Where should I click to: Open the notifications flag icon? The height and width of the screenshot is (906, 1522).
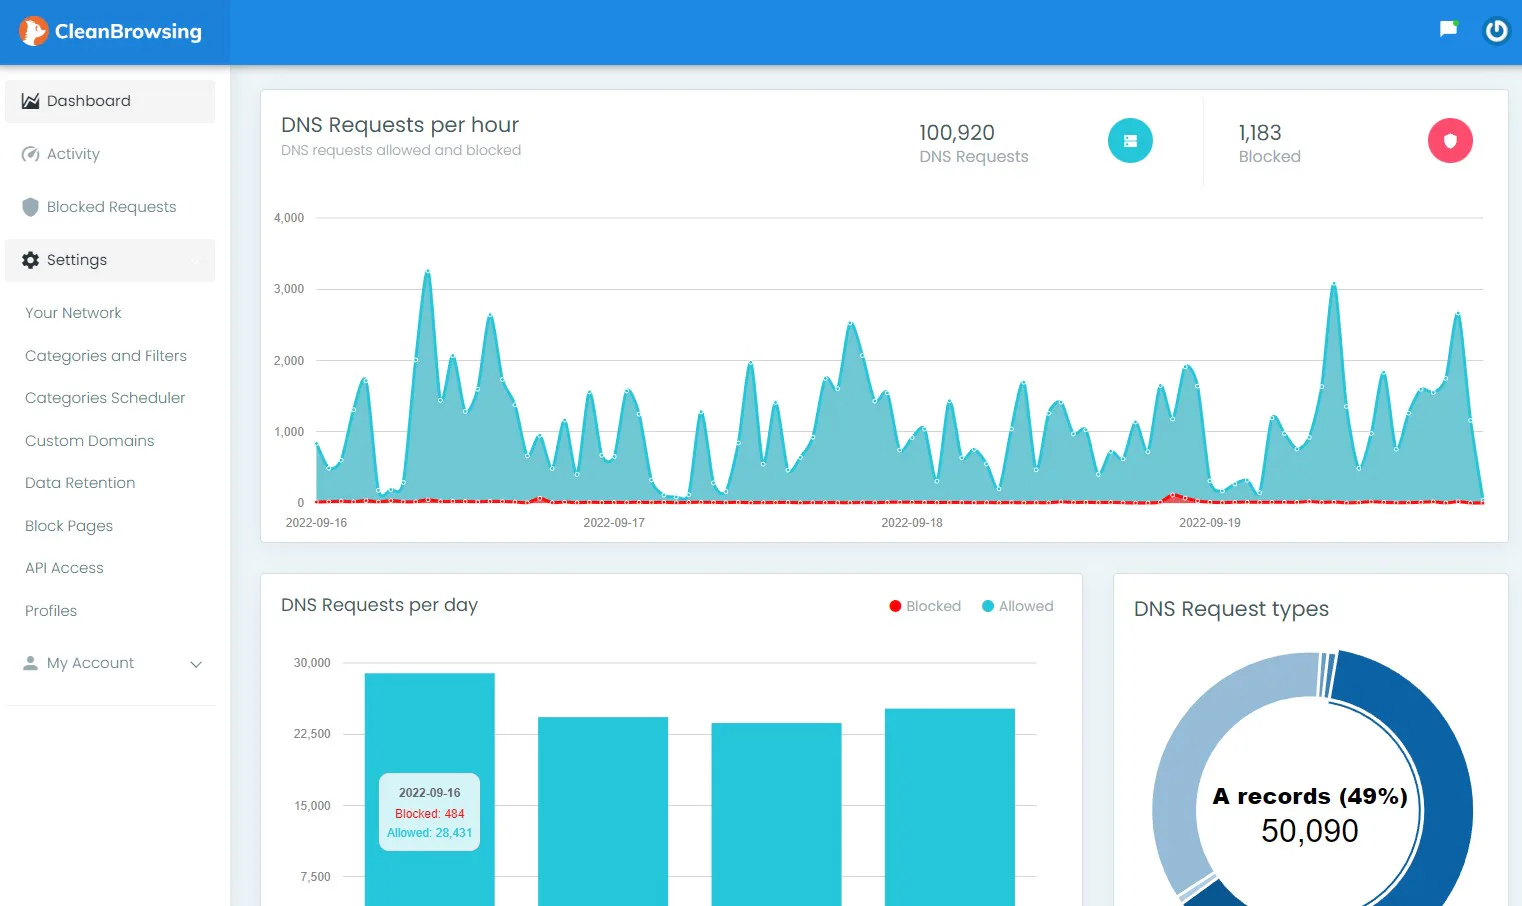coord(1448,29)
